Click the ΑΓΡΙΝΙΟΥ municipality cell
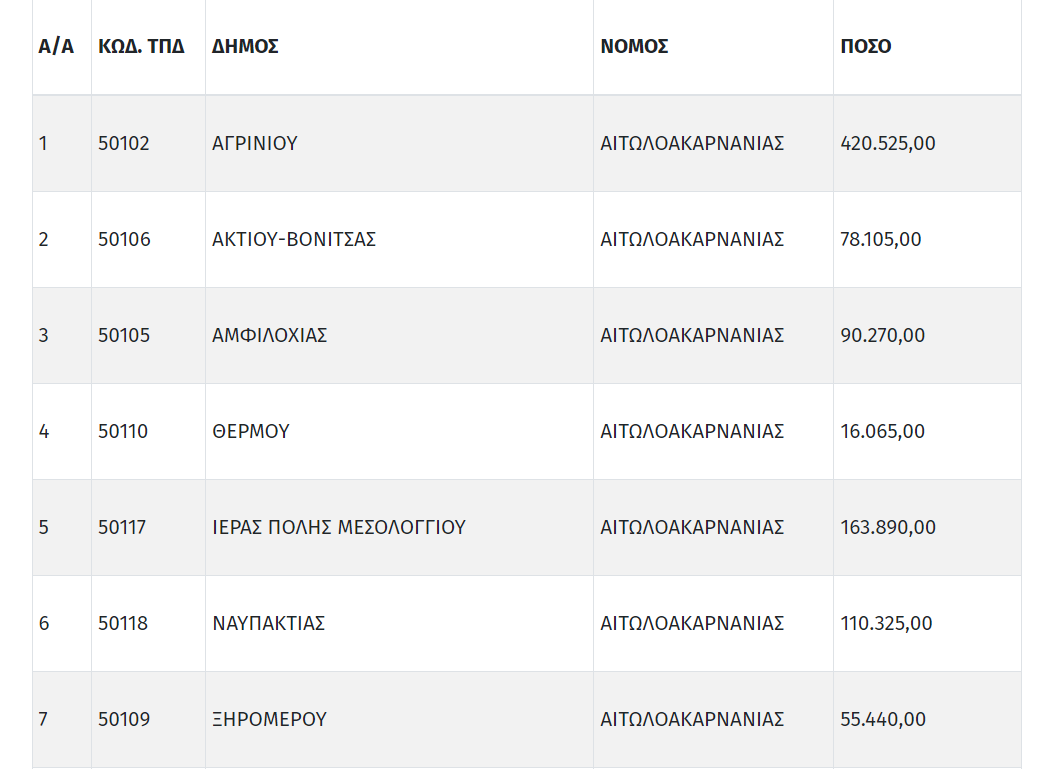 coord(255,143)
